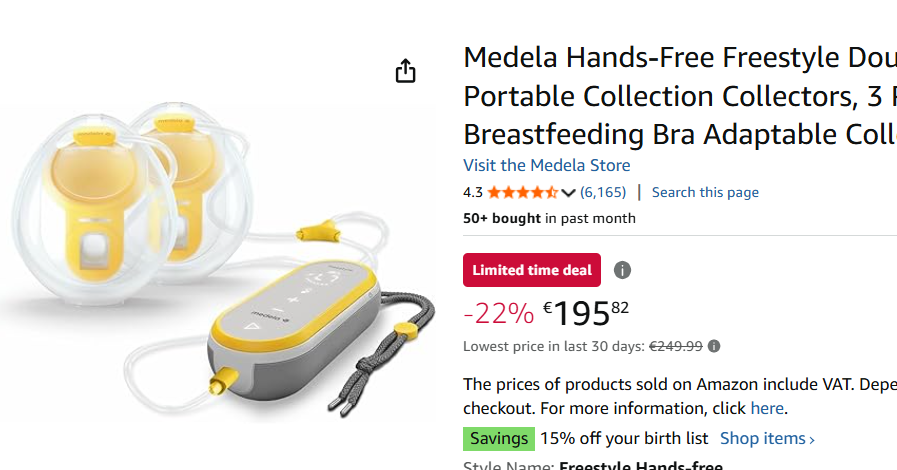This screenshot has width=897, height=470.
Task: Expand the ratings chevron beside the stars
Action: point(568,193)
